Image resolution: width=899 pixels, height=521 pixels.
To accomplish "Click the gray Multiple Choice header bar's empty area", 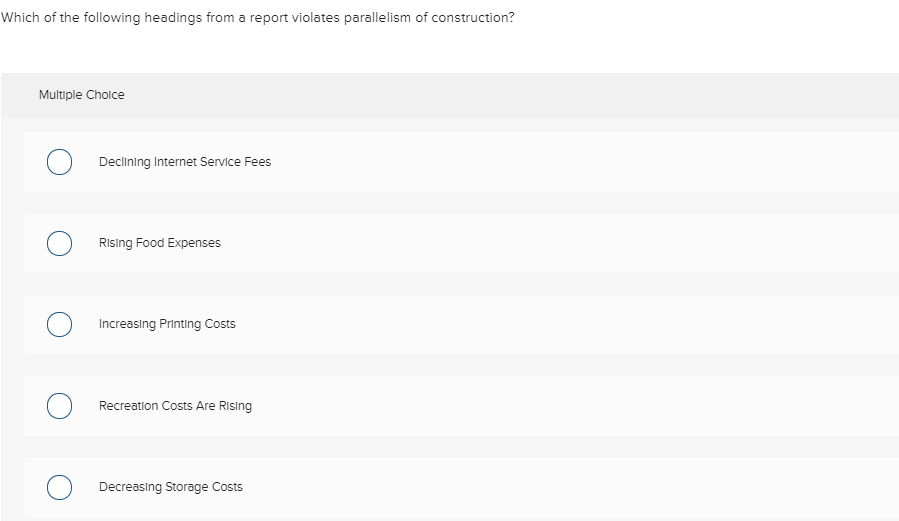I will point(500,95).
